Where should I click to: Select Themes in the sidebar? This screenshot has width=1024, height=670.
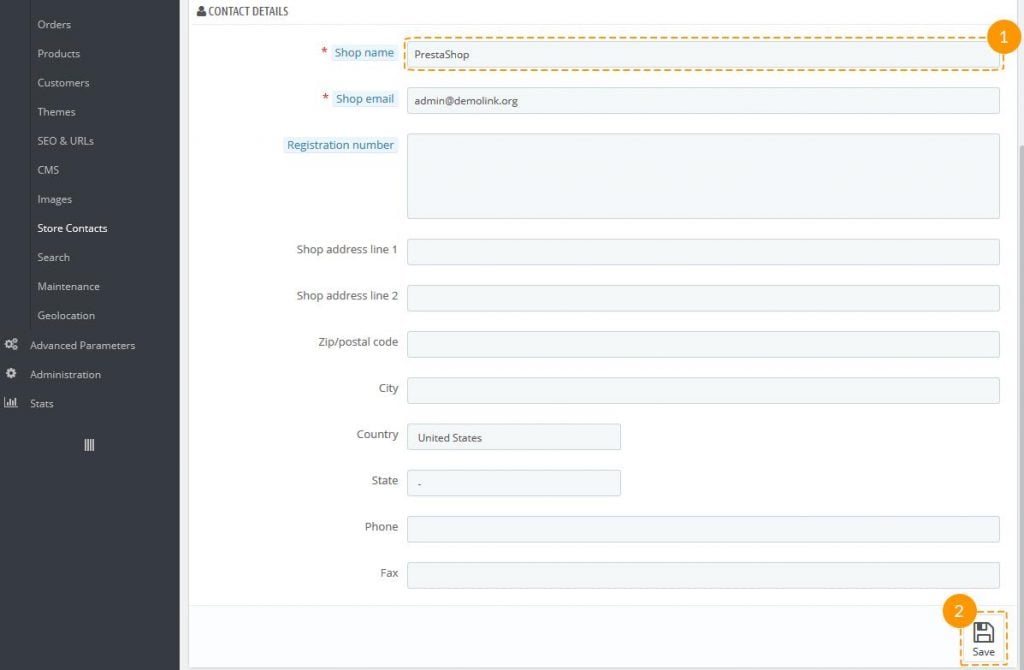56,111
